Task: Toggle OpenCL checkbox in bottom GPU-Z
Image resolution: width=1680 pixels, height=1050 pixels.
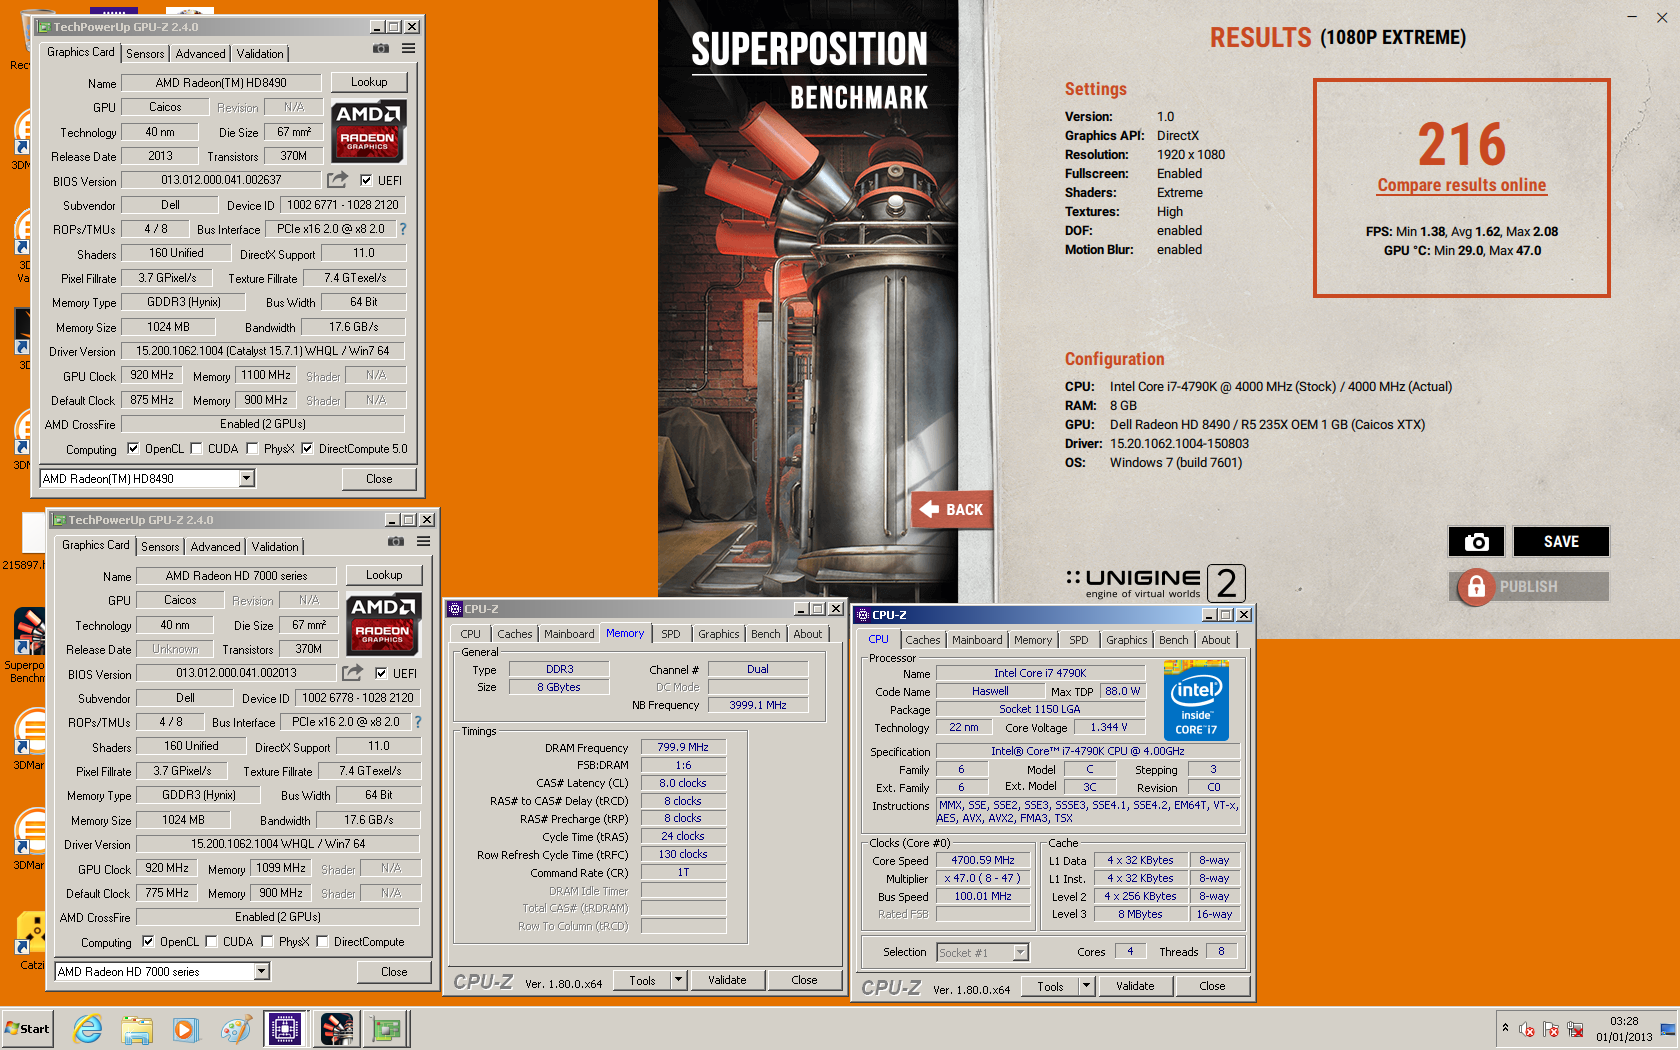Action: pos(148,941)
